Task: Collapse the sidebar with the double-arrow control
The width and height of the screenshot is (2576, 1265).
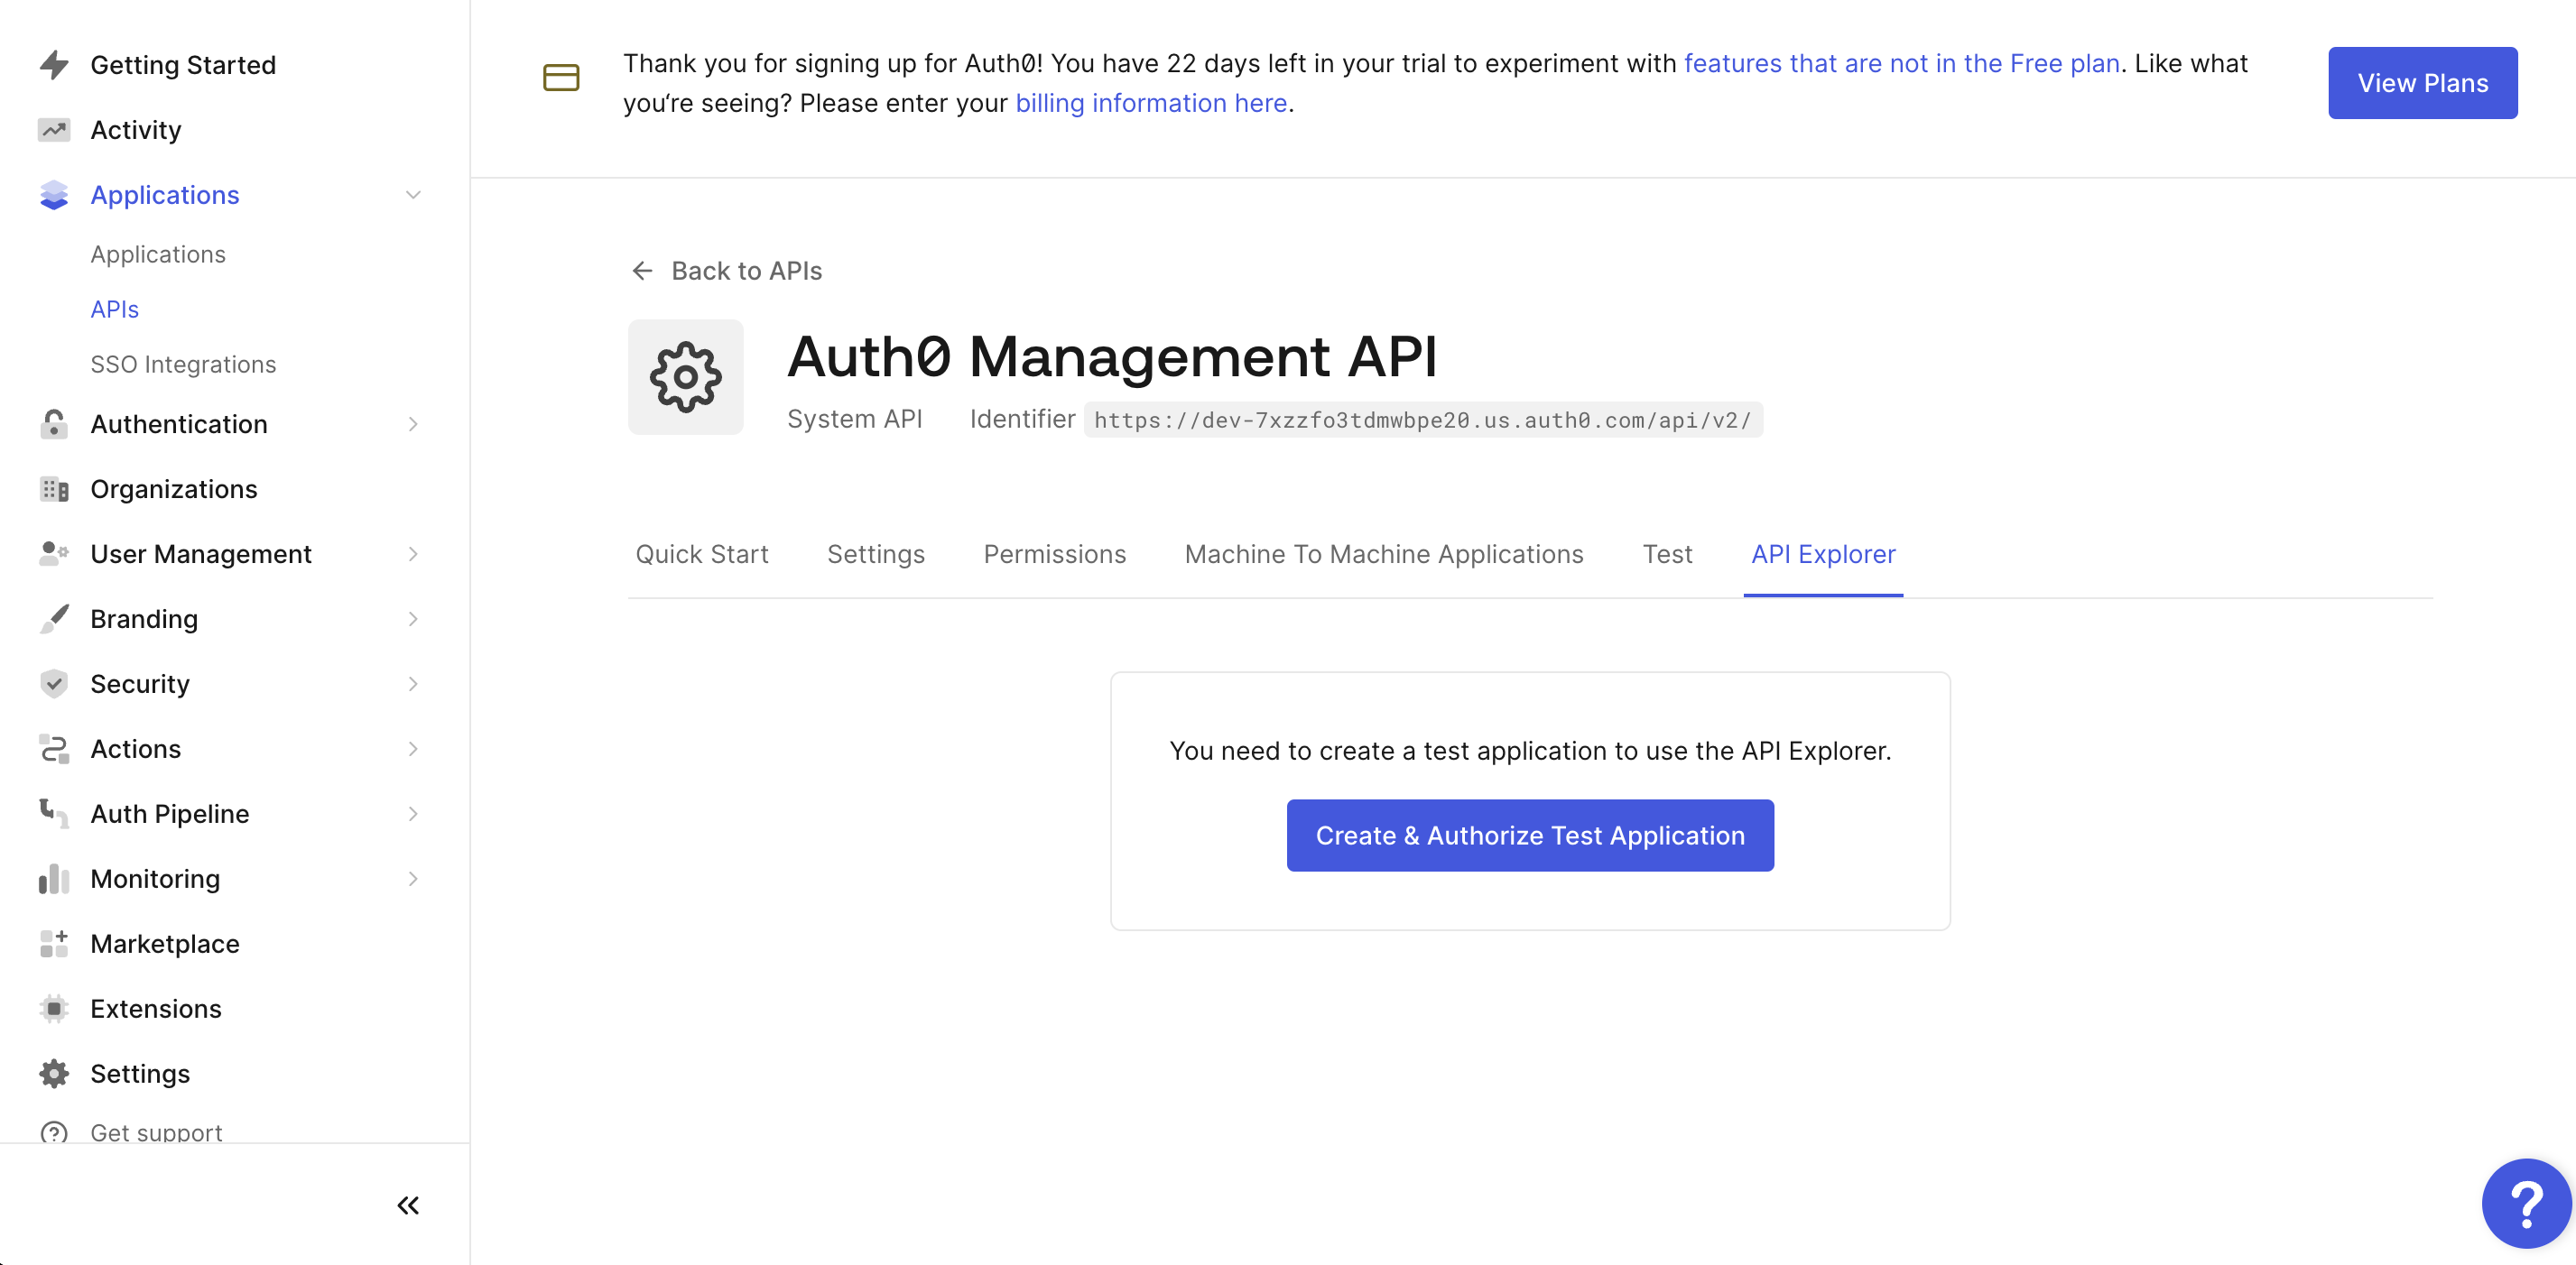Action: (408, 1205)
